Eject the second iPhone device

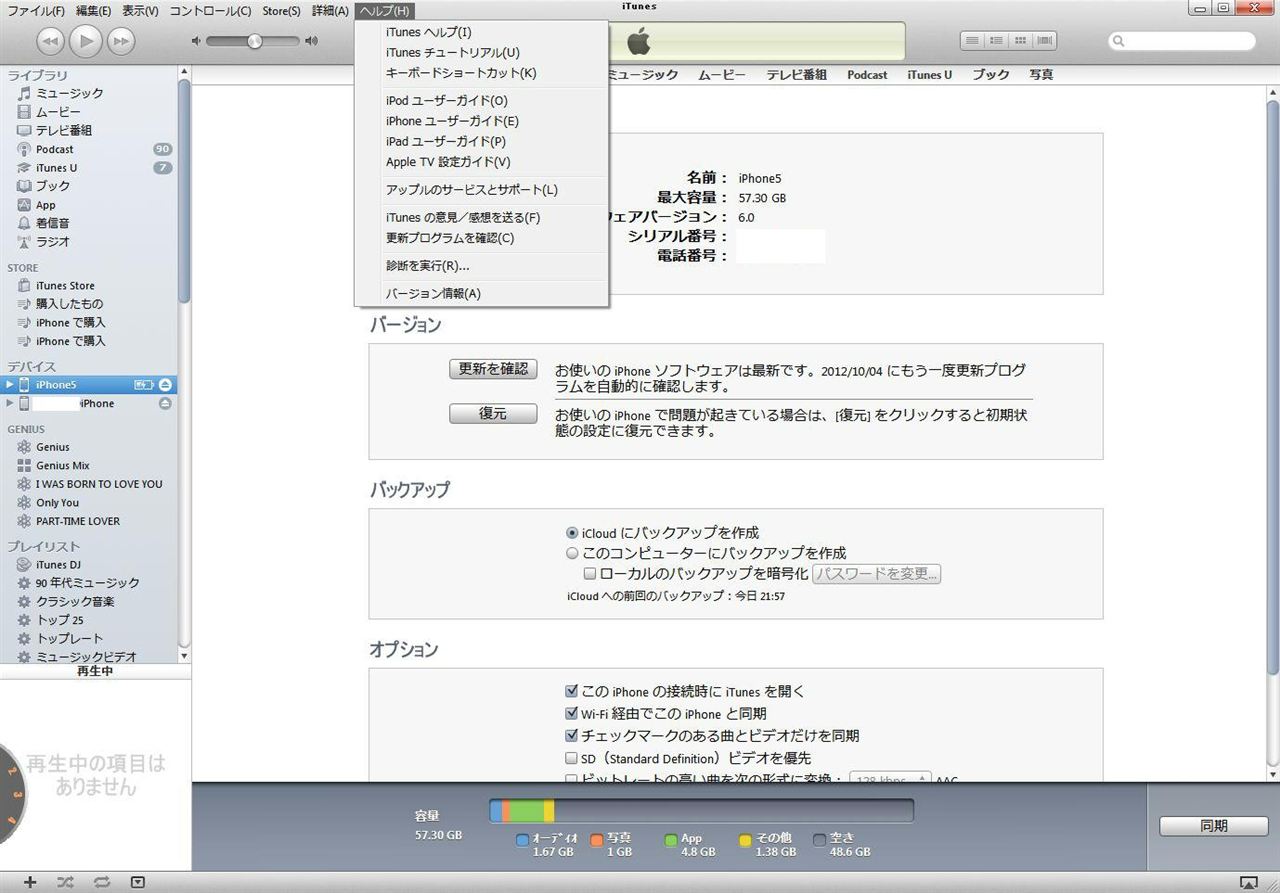(165, 404)
